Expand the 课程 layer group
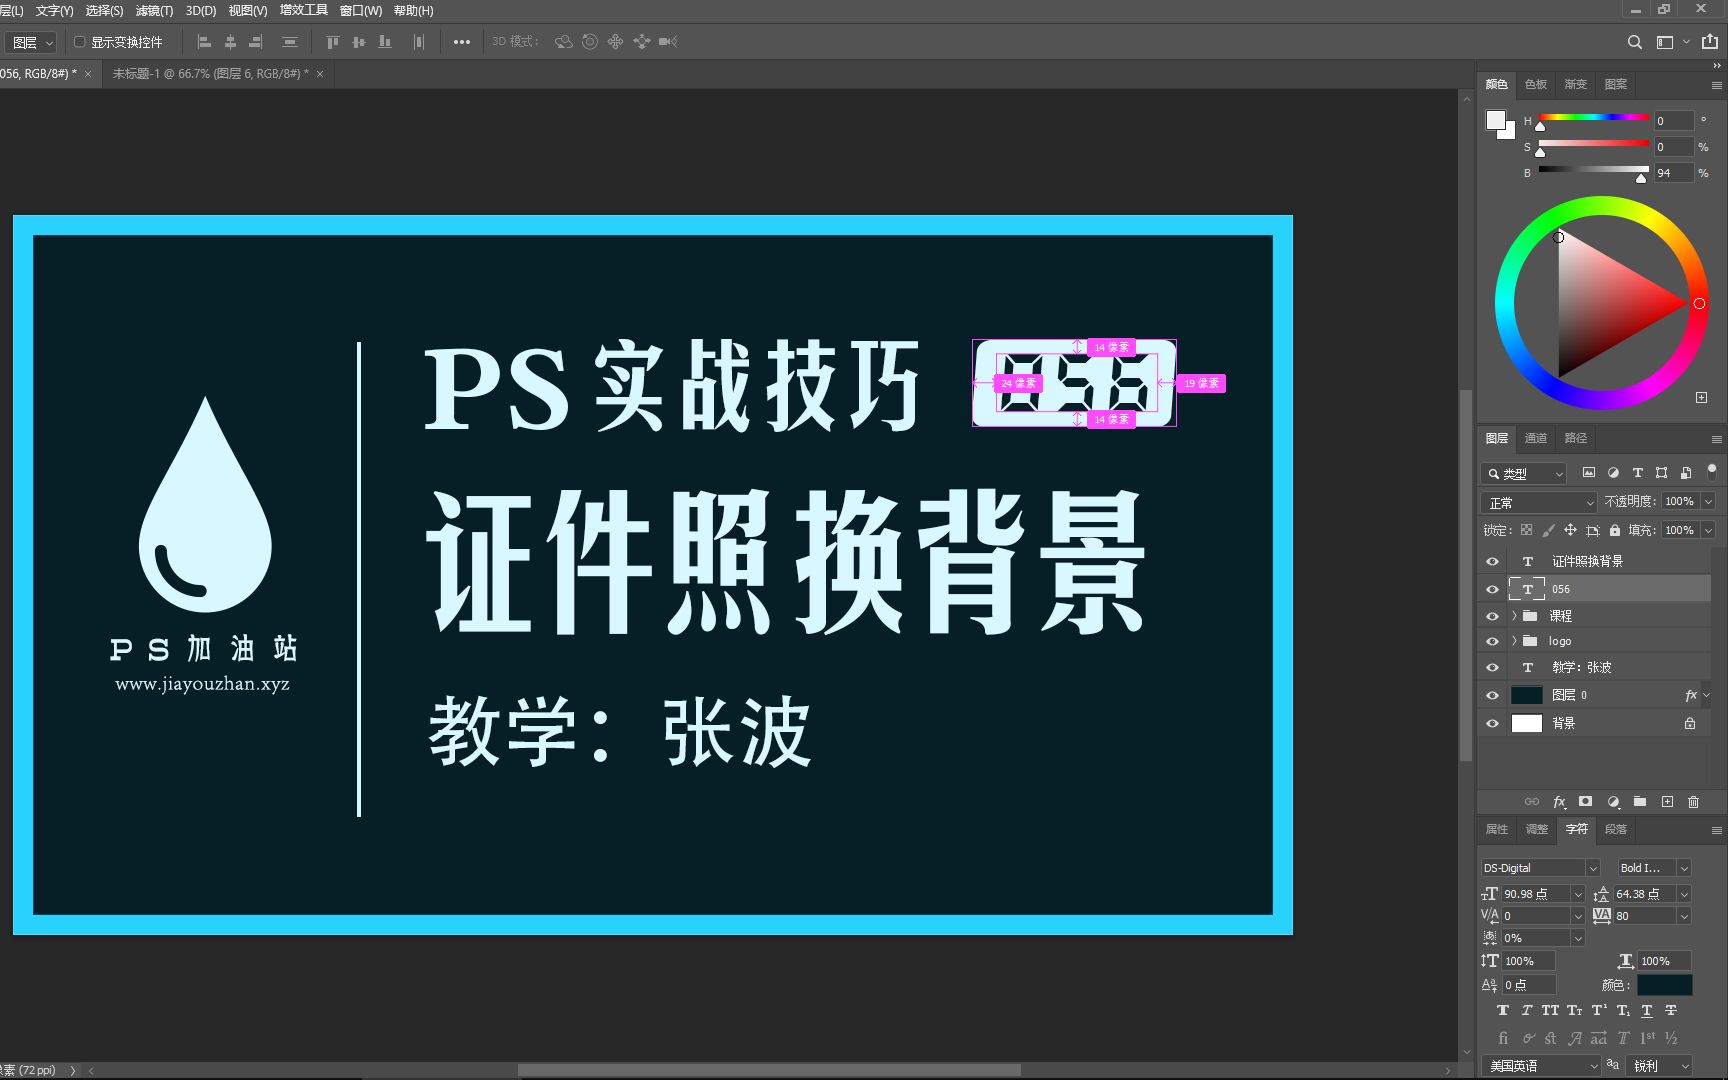The height and width of the screenshot is (1080, 1728). pos(1514,616)
